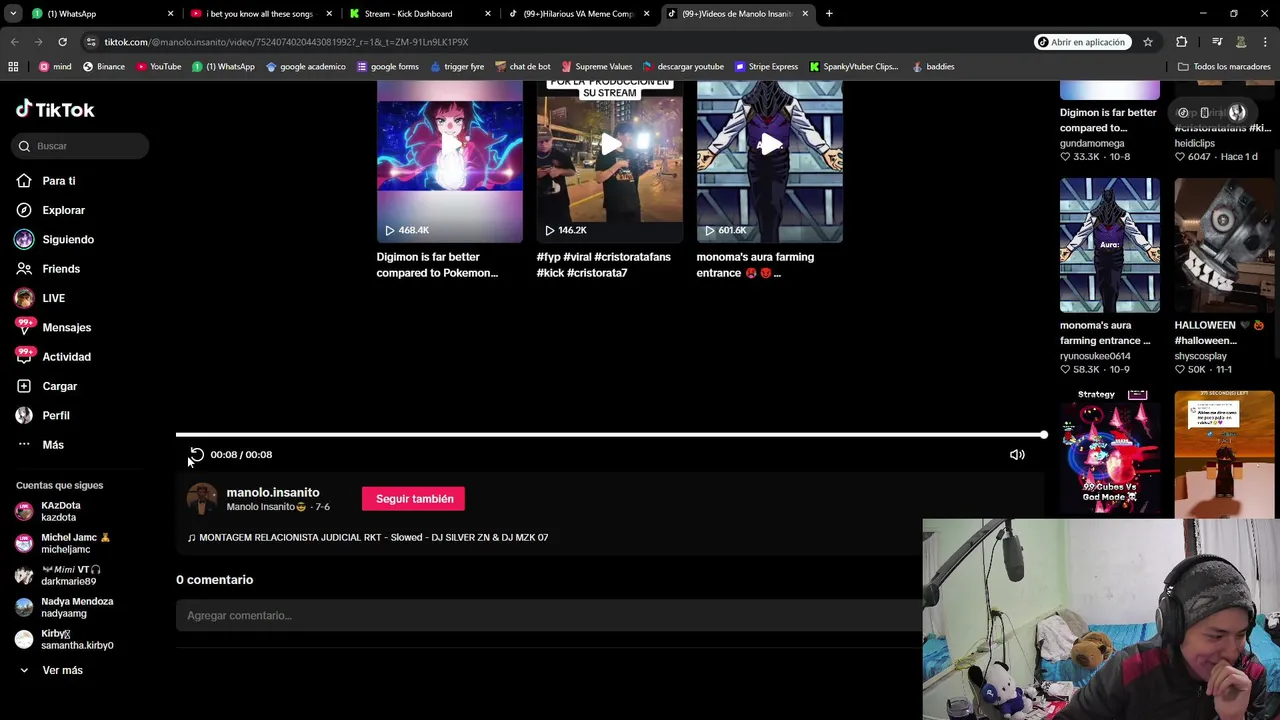Click manolo.insanito avatar picture
The height and width of the screenshot is (720, 1280).
pyautogui.click(x=202, y=499)
